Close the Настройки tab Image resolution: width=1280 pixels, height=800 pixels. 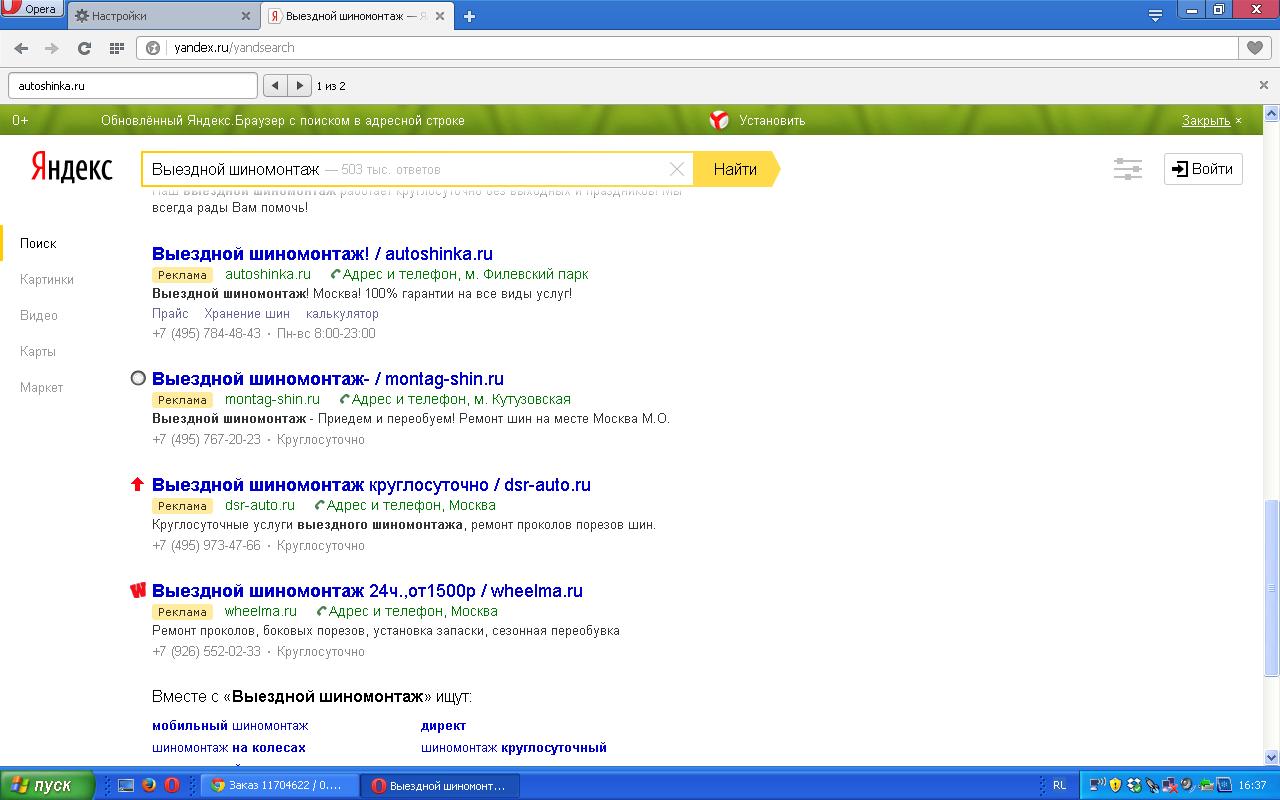click(246, 16)
